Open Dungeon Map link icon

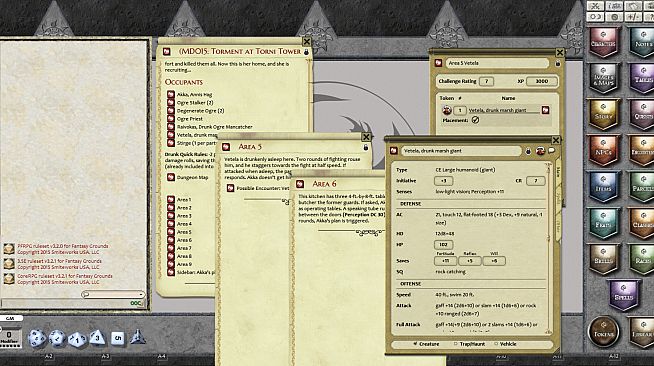171,177
